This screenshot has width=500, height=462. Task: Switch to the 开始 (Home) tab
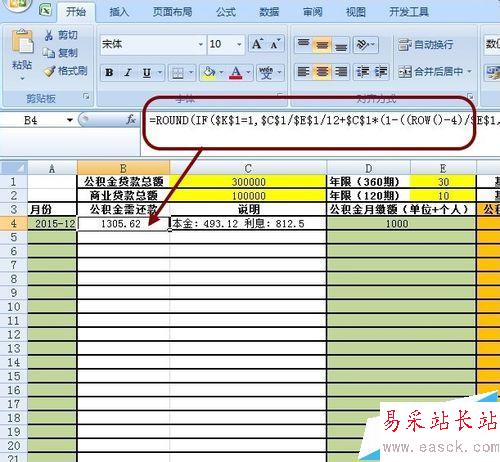tap(76, 12)
